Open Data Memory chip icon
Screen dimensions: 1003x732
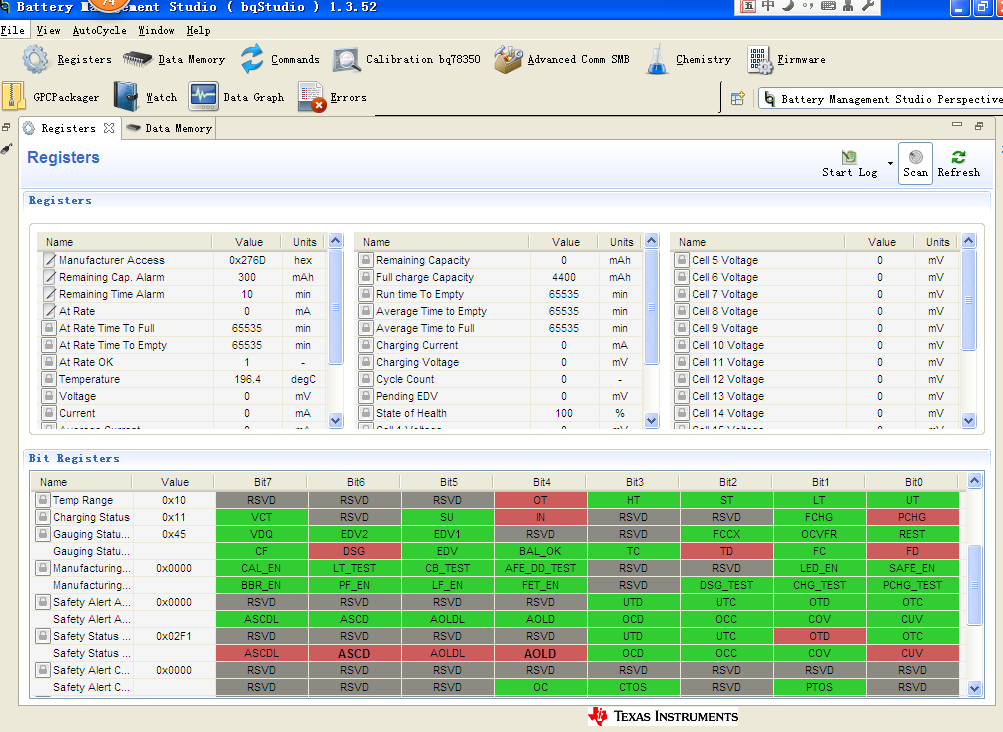click(137, 60)
